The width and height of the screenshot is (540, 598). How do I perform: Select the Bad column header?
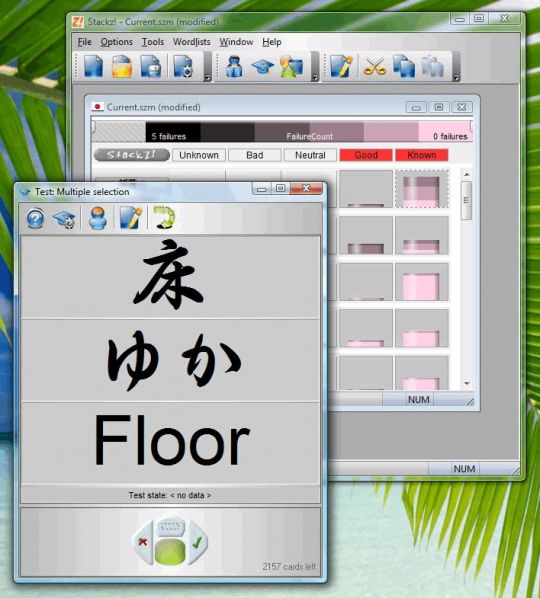pyautogui.click(x=255, y=155)
